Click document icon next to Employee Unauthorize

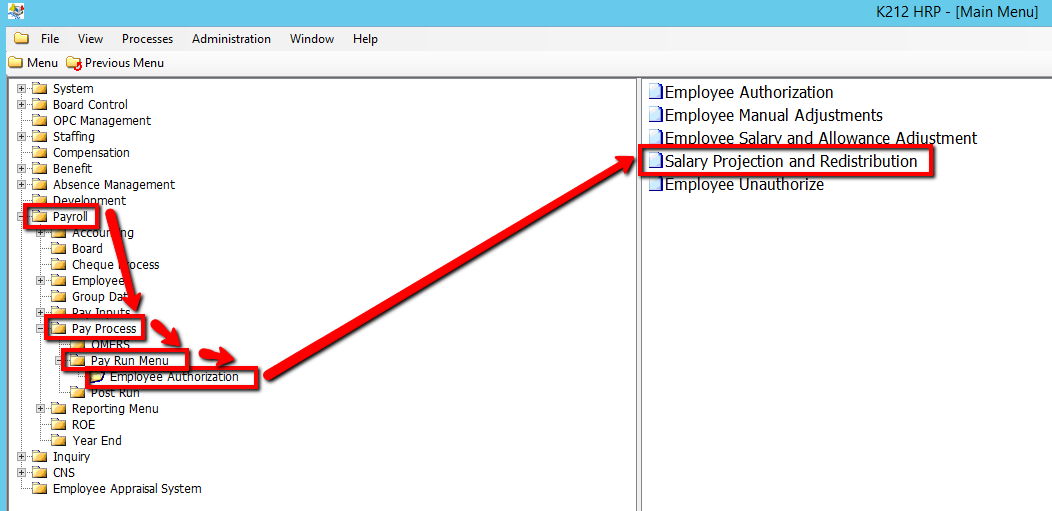(655, 184)
